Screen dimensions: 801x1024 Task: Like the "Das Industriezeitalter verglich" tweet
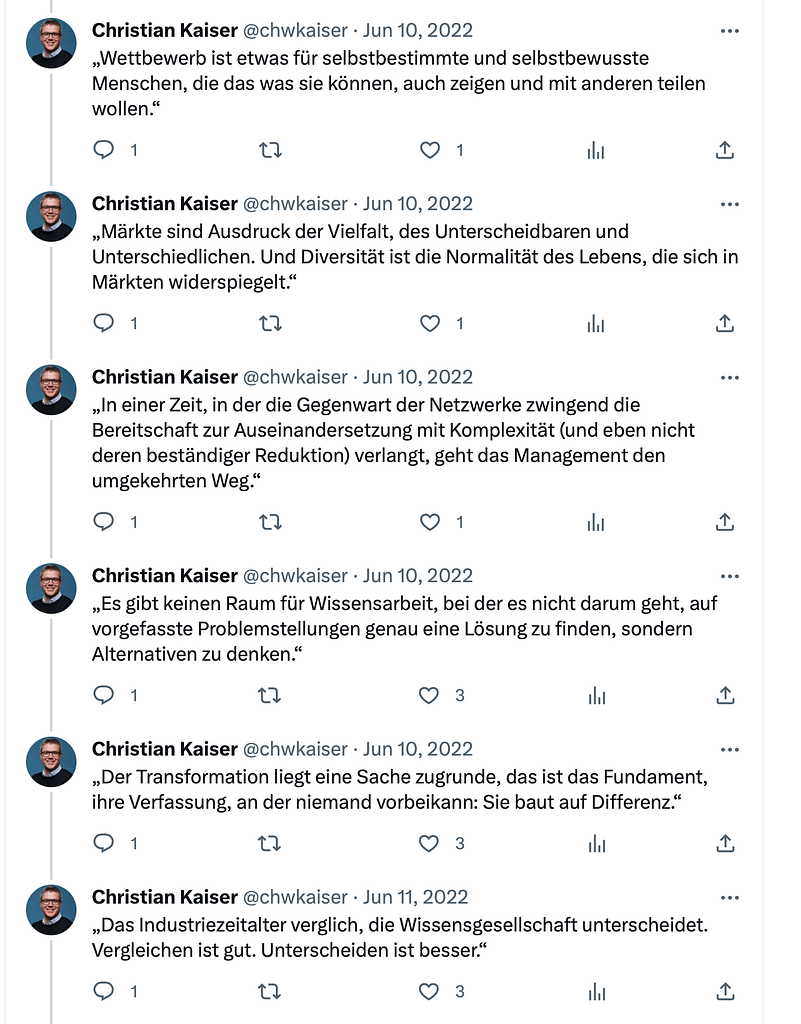tap(429, 991)
